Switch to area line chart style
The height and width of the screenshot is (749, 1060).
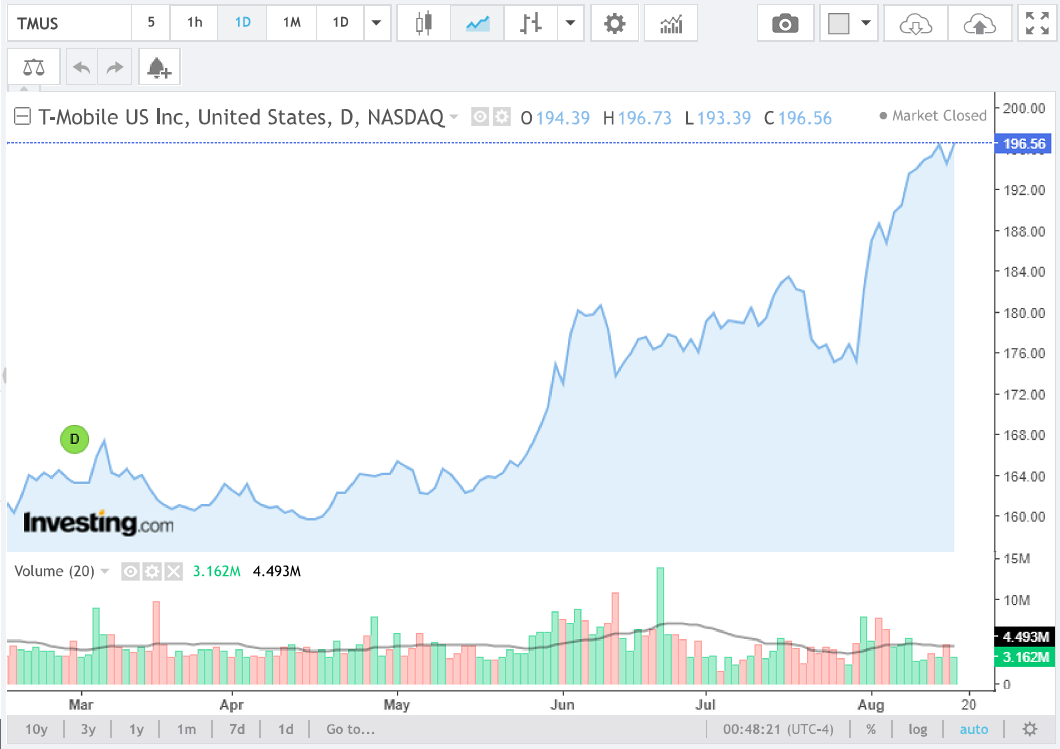[x=477, y=23]
